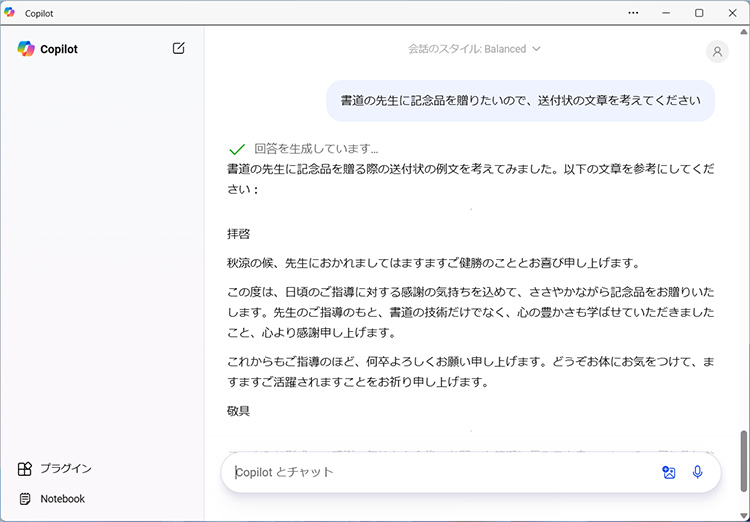Close the Copilot window
750x522 pixels.
click(x=731, y=13)
